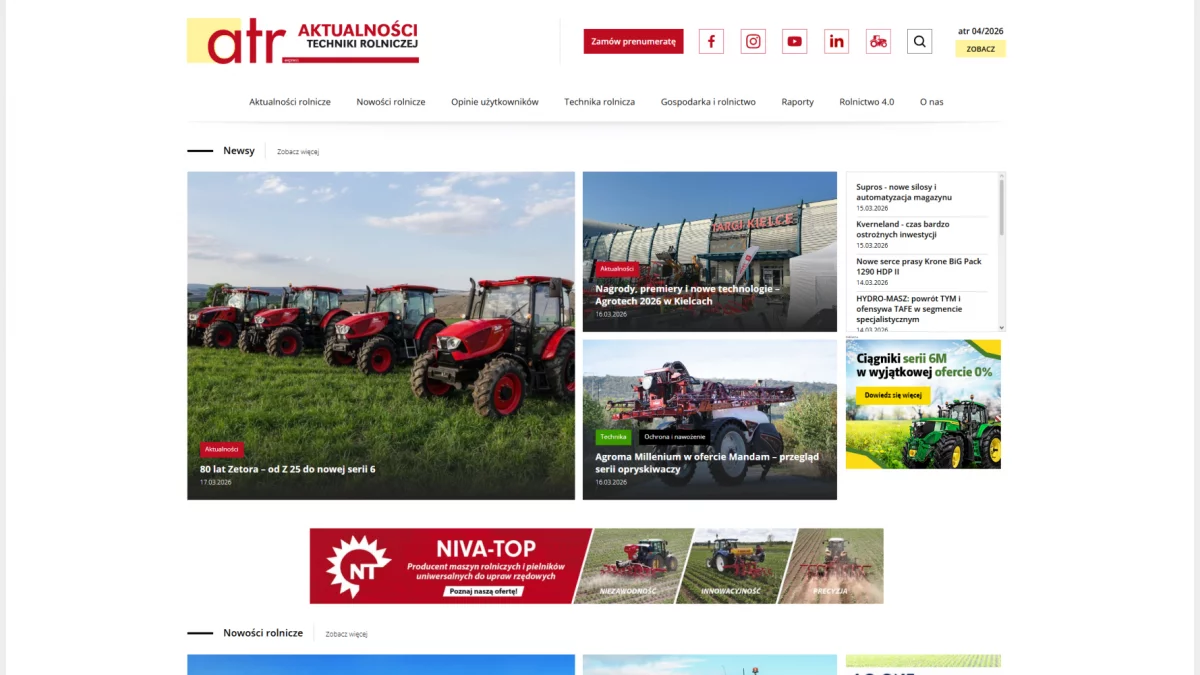Click the NT sun logo on NIVA-TOP banner
1200x675 pixels.
359,565
